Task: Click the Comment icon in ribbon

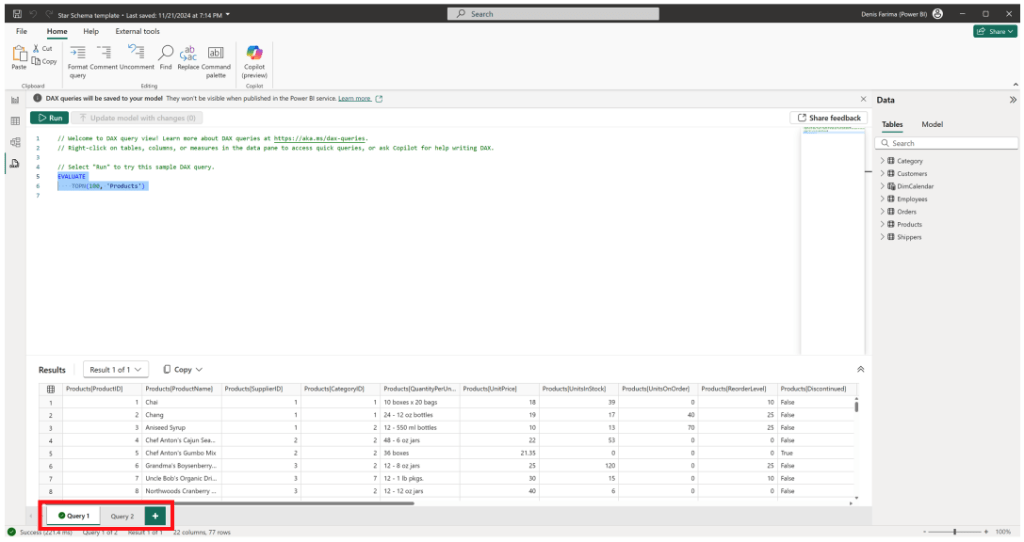Action: pos(104,53)
